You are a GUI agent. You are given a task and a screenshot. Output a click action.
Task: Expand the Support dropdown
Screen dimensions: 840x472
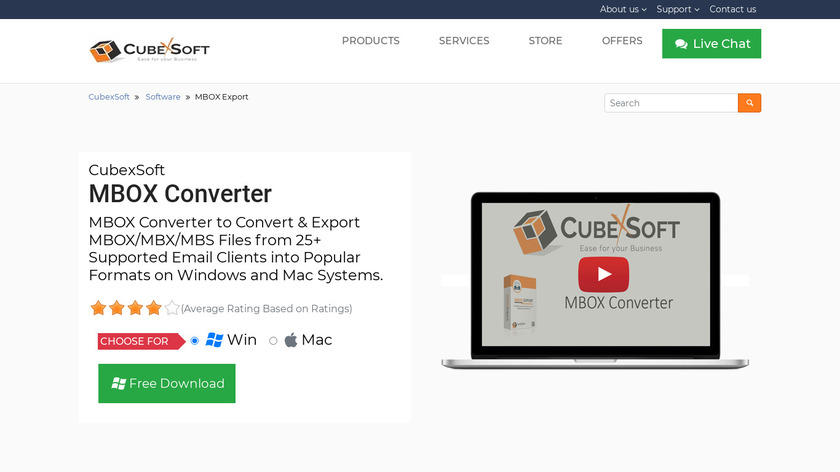click(x=678, y=9)
